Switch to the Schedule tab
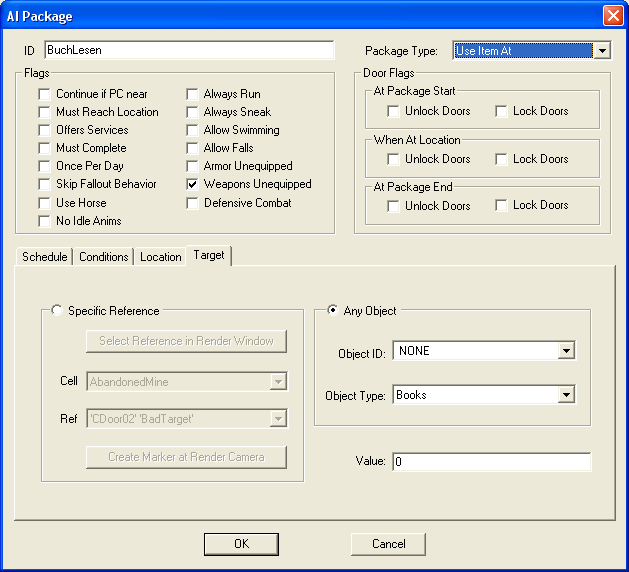 click(x=45, y=257)
